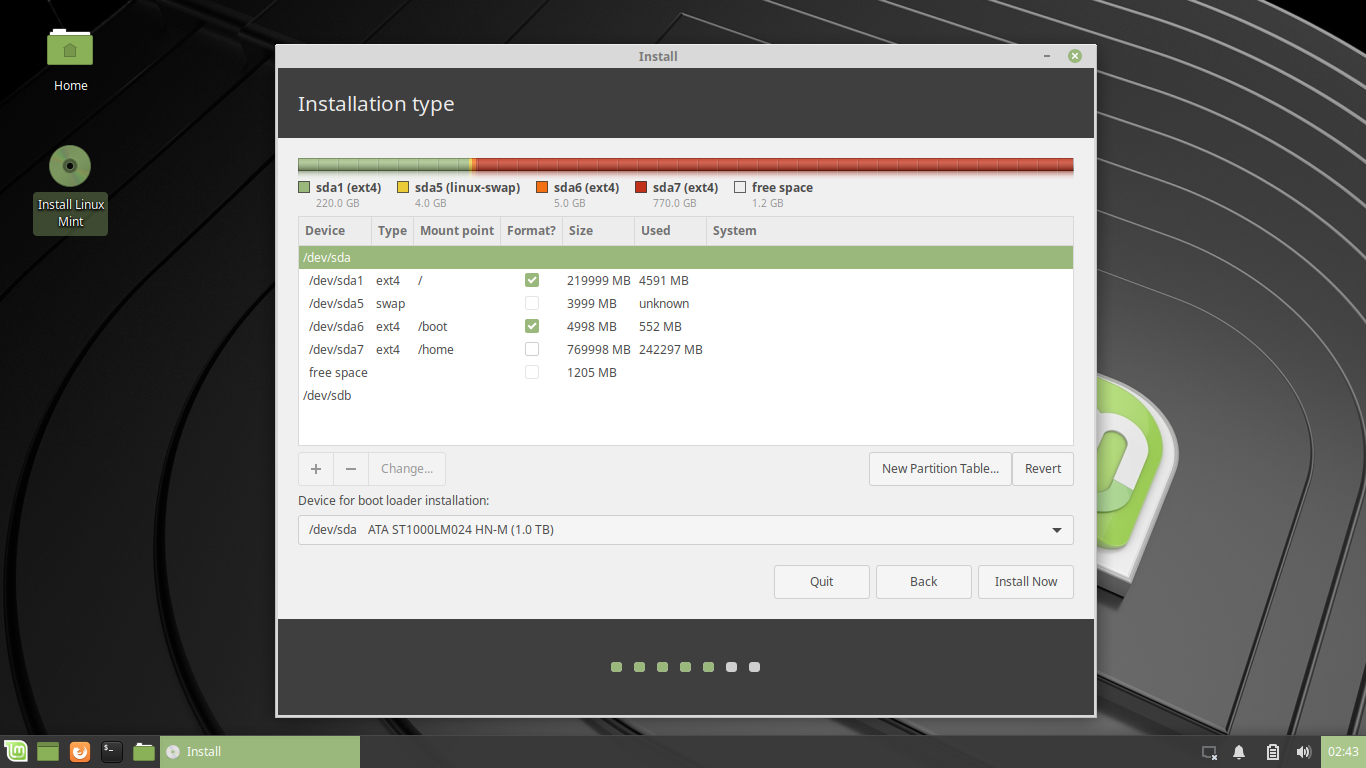Minimize the Install window
1366x768 pixels.
1046,56
